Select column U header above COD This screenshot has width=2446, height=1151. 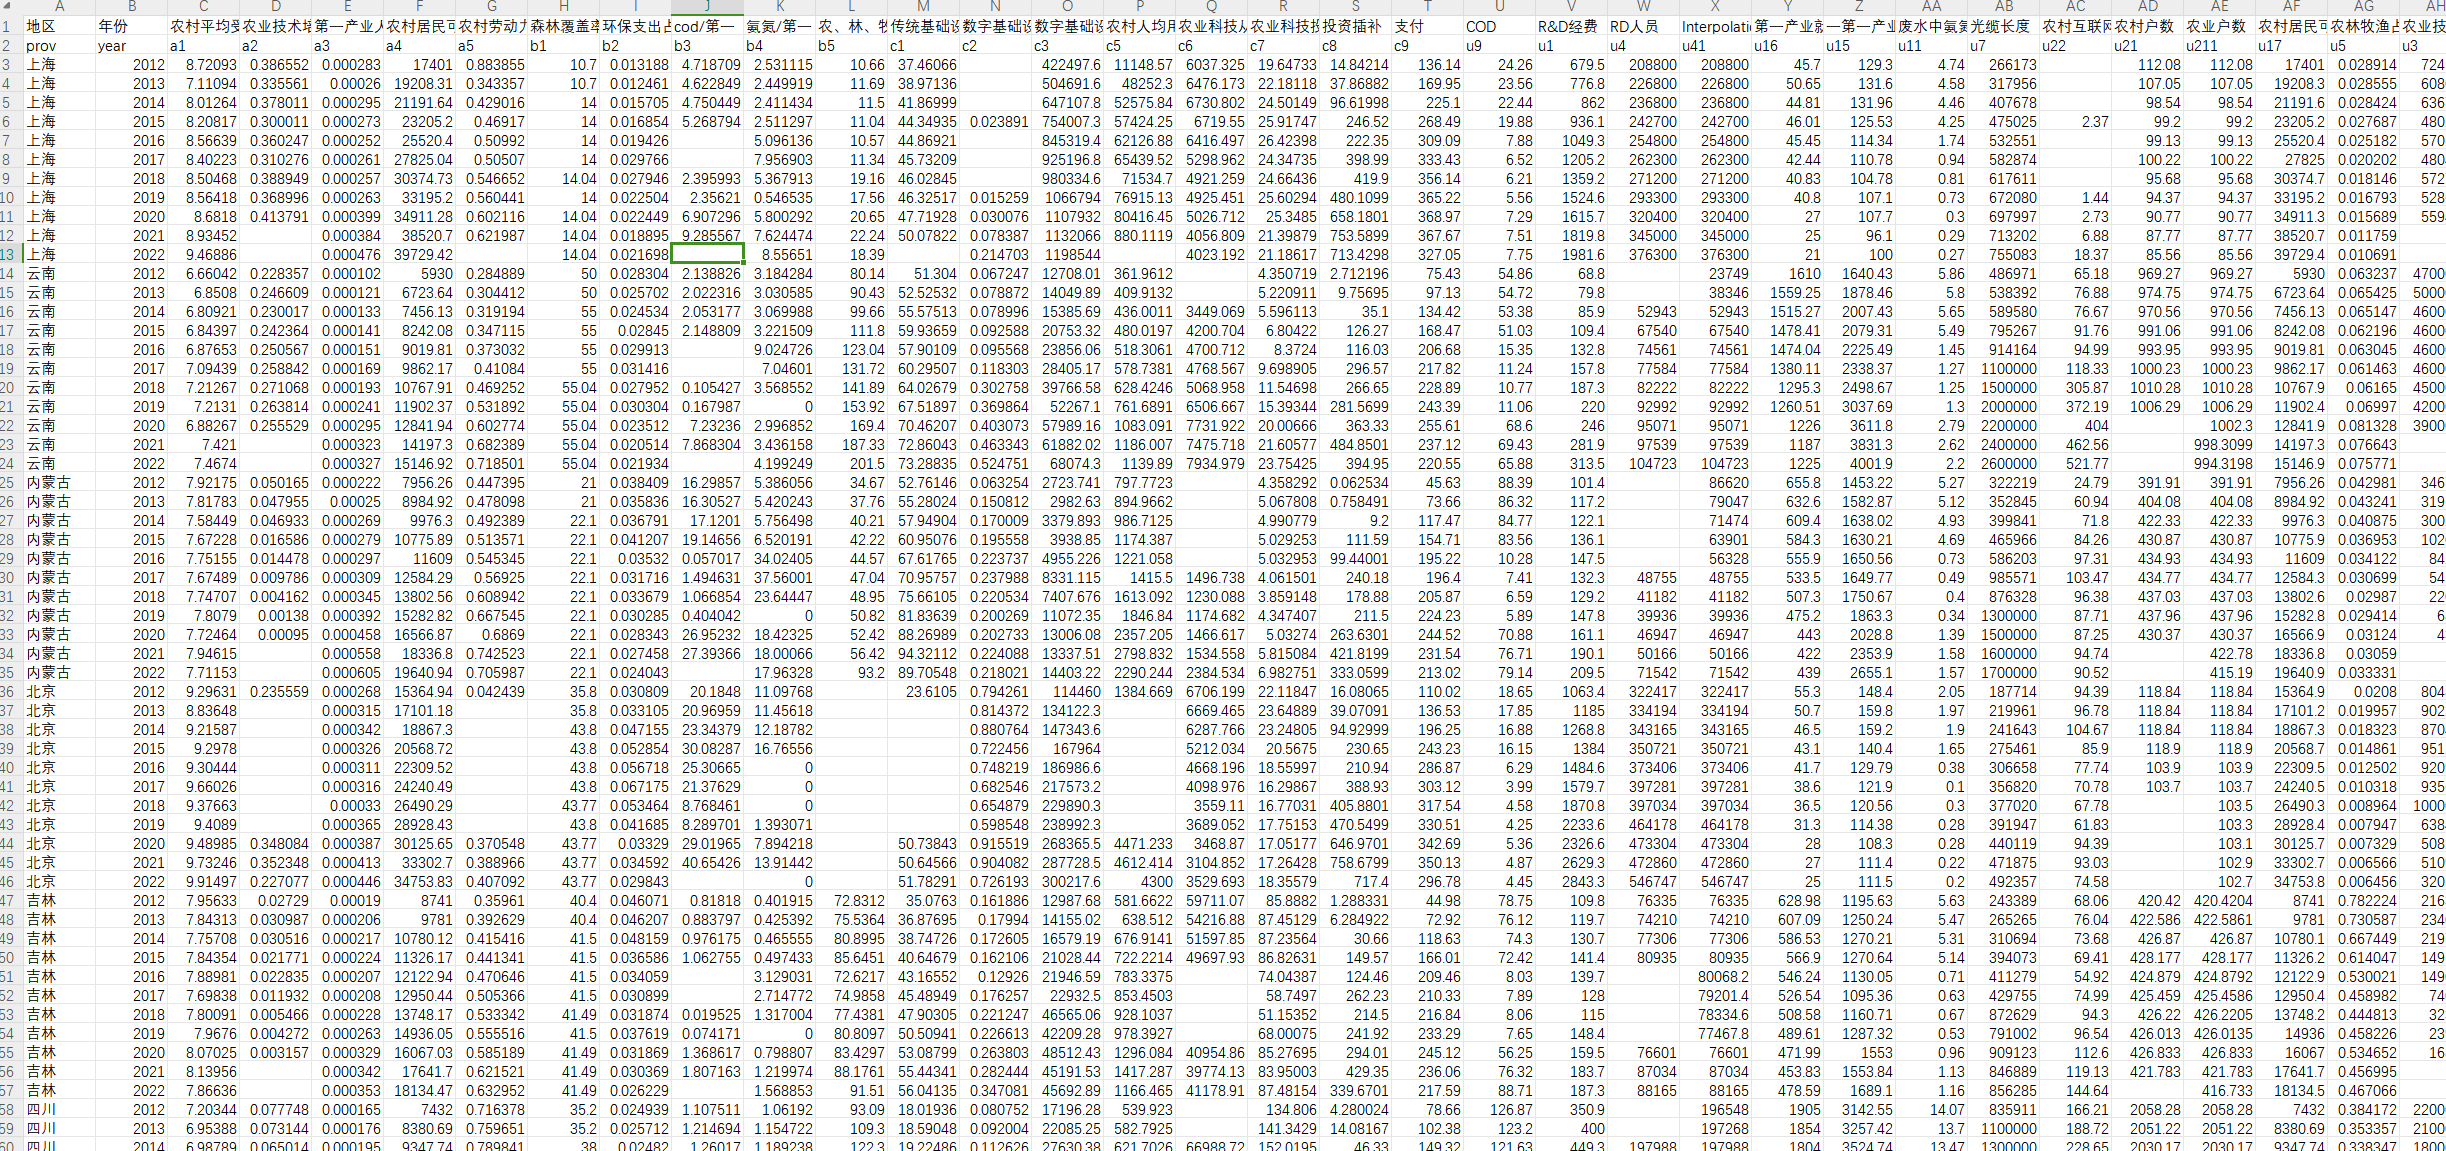coord(1499,6)
